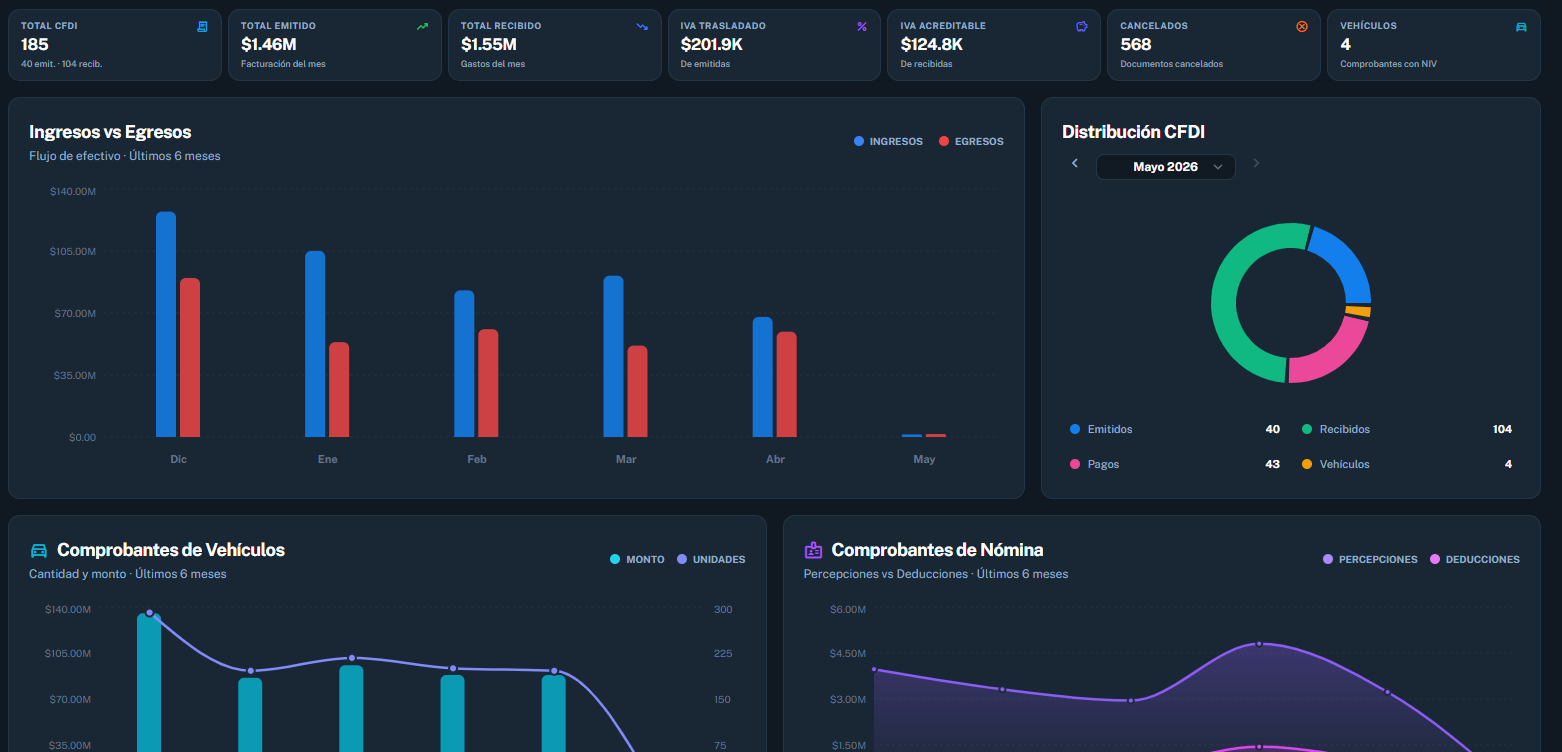Click the blue Ingresos bar for Ene

(315, 344)
